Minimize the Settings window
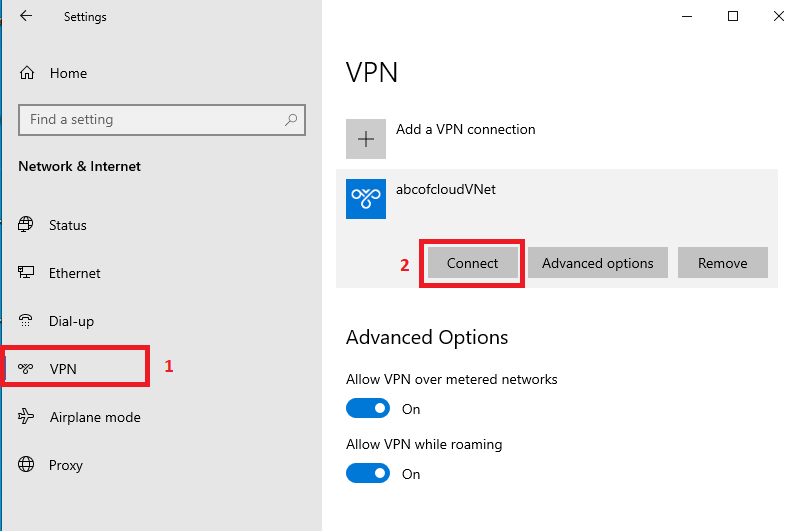This screenshot has height=531, width=800. point(687,16)
